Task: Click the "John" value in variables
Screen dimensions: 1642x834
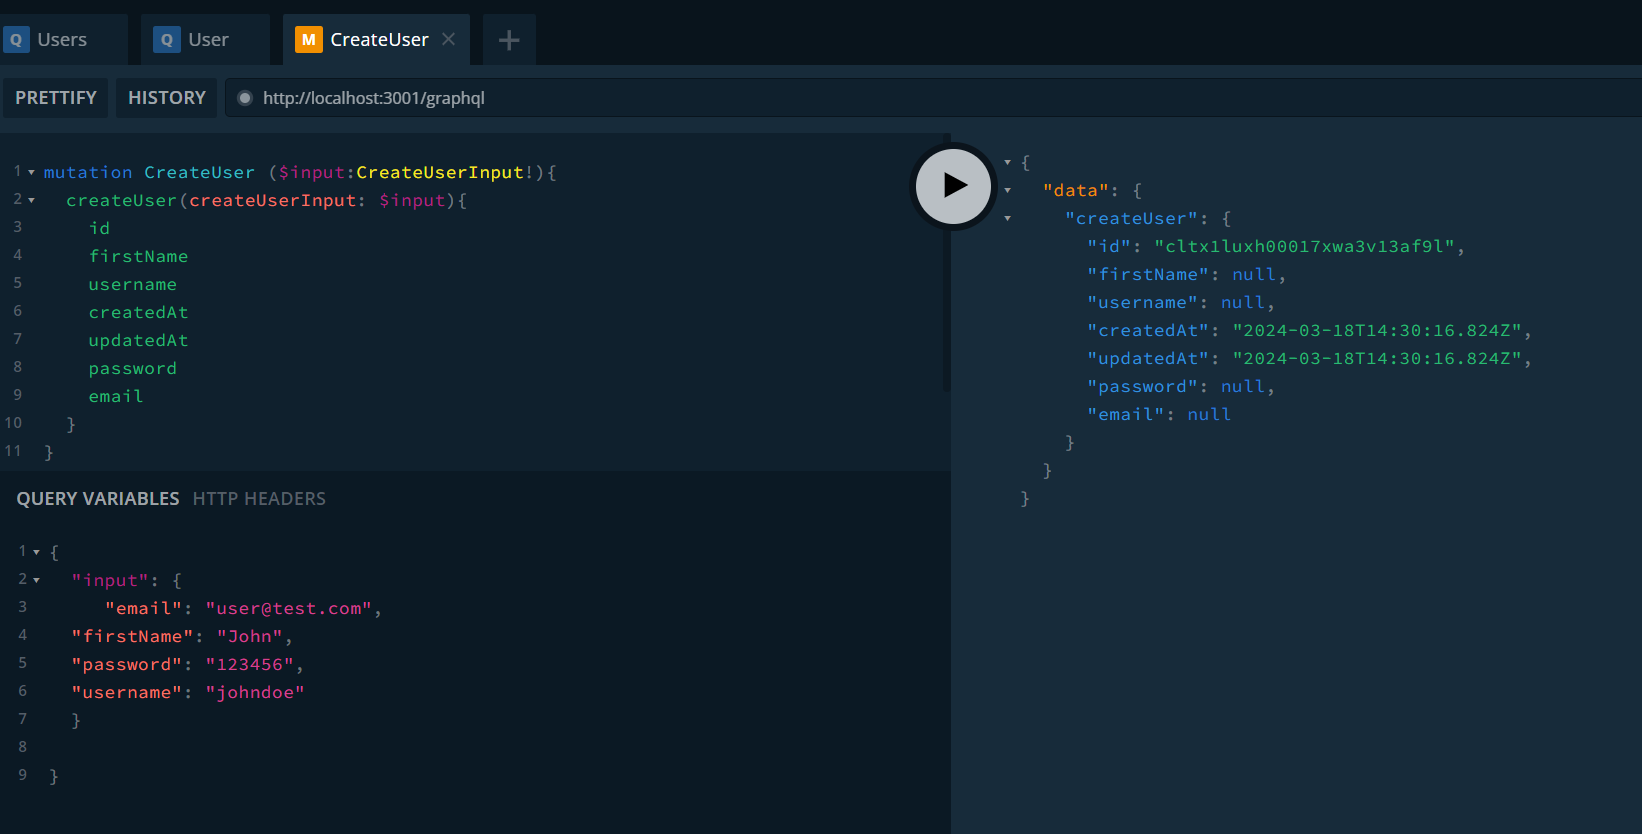Action: coord(250,637)
